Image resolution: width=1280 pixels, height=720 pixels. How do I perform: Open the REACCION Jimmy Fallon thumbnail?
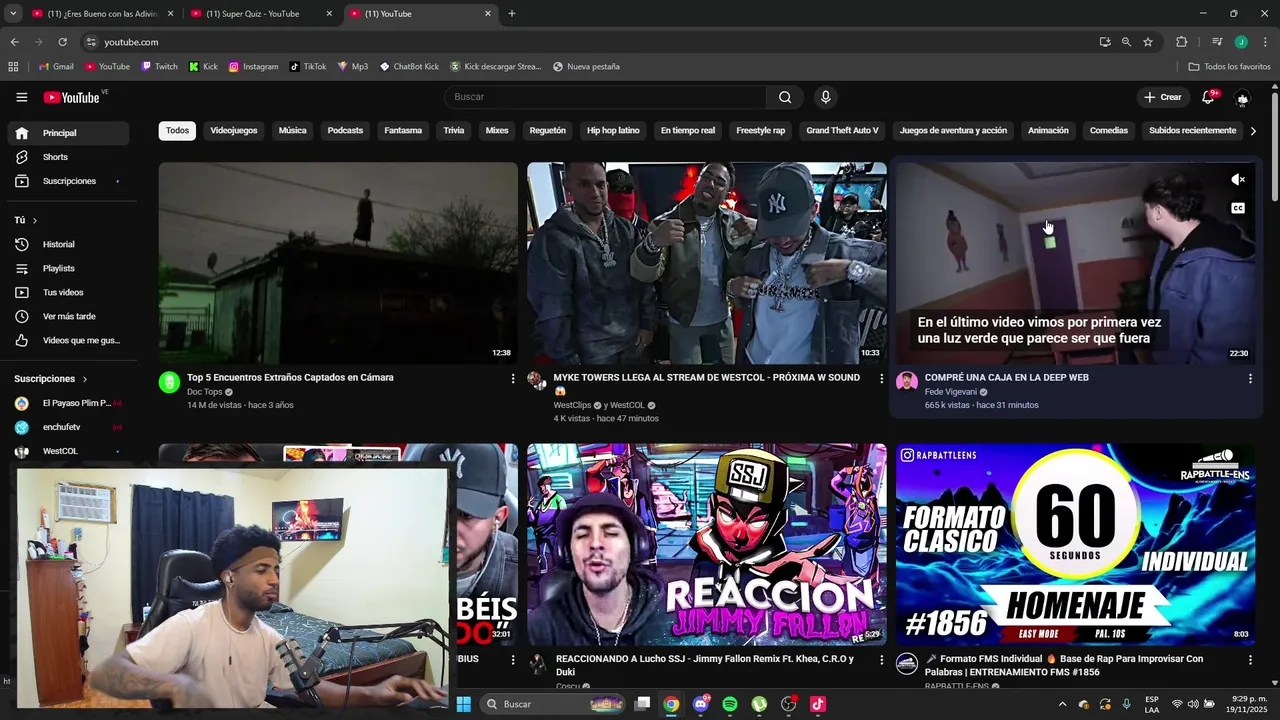(x=707, y=545)
